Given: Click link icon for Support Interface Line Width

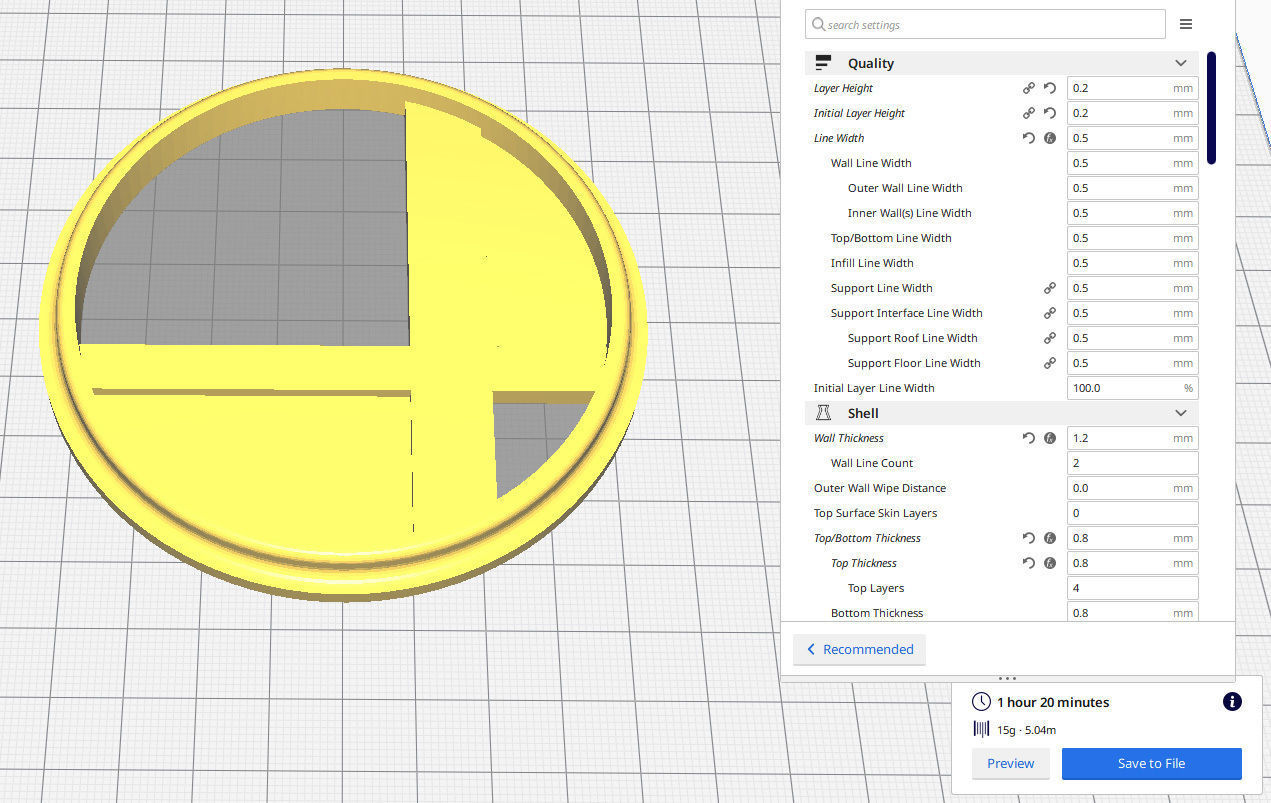Looking at the screenshot, I should click(1050, 313).
